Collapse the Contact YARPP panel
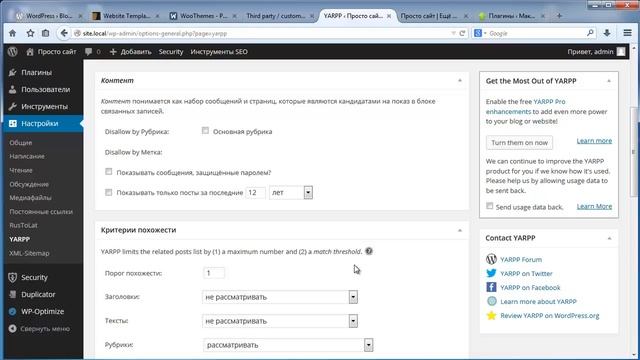 pyautogui.click(x=609, y=238)
